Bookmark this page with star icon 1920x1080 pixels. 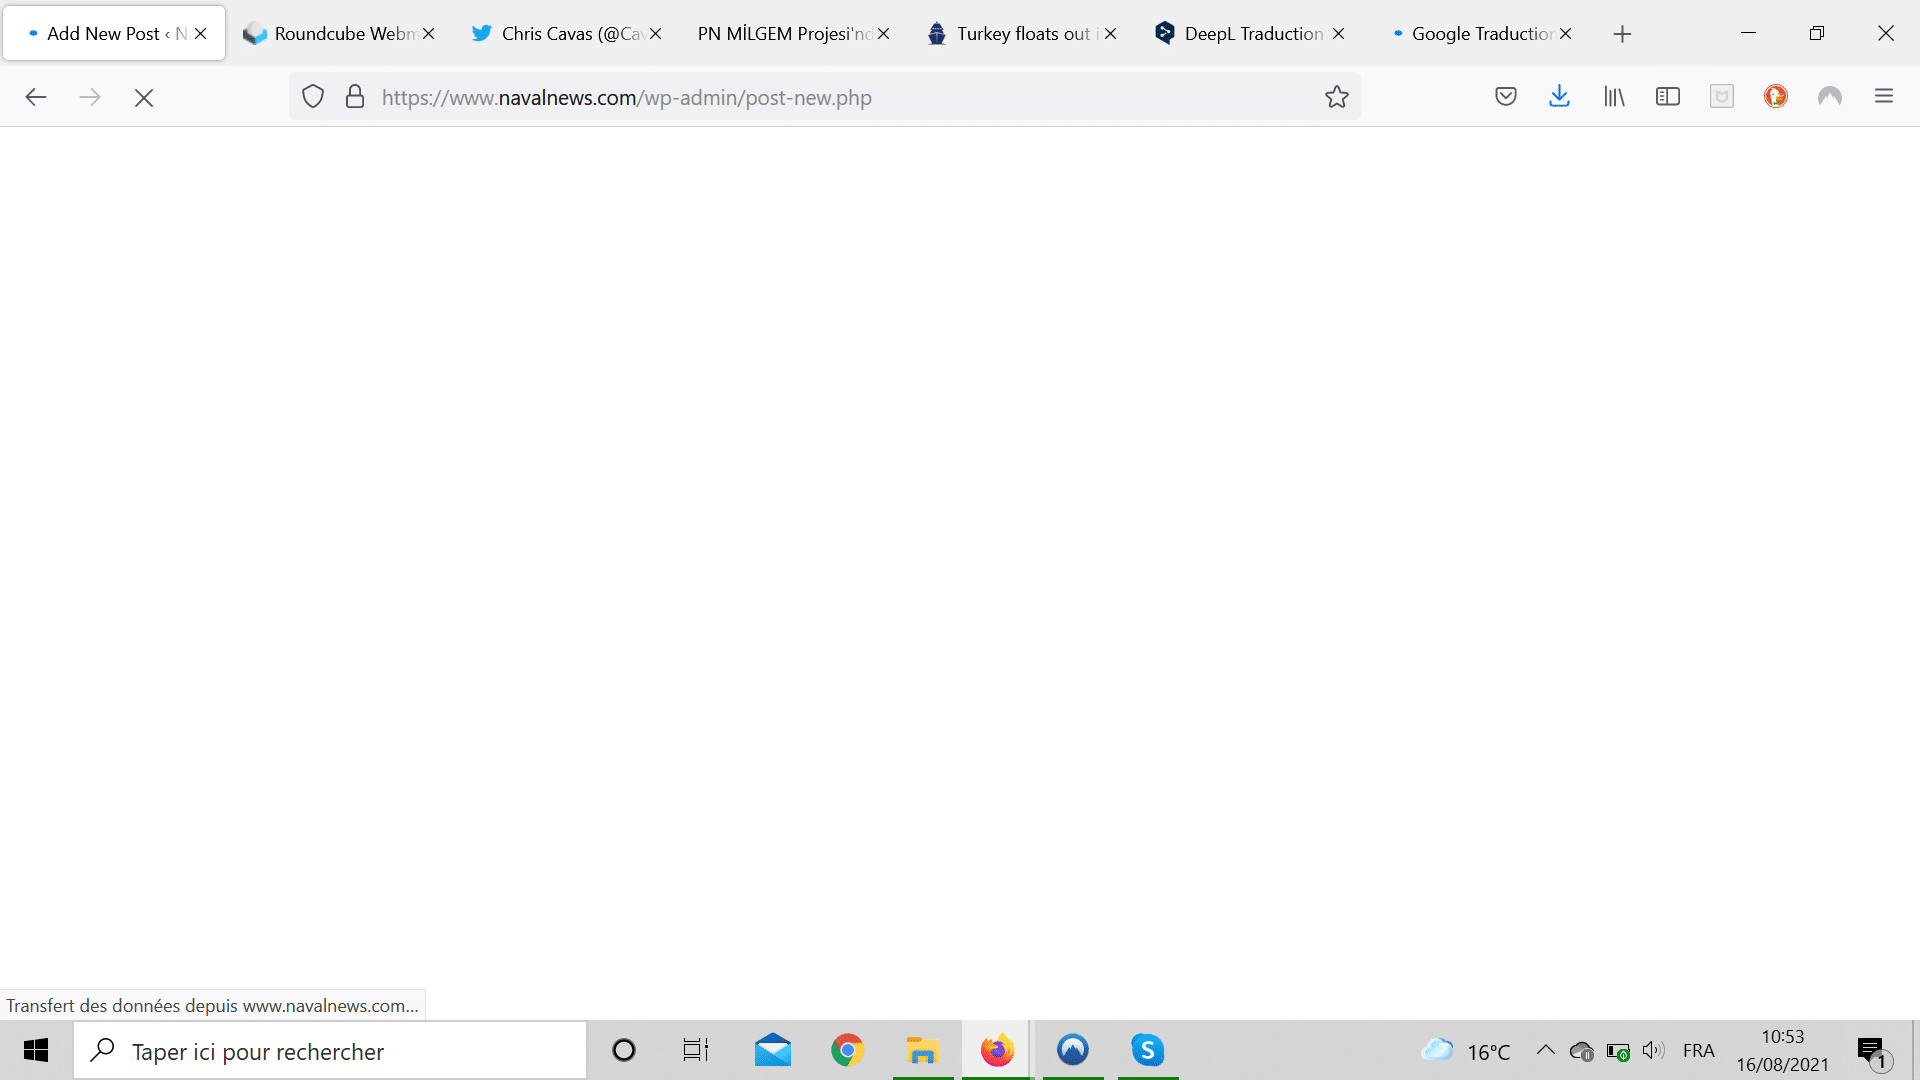1337,97
